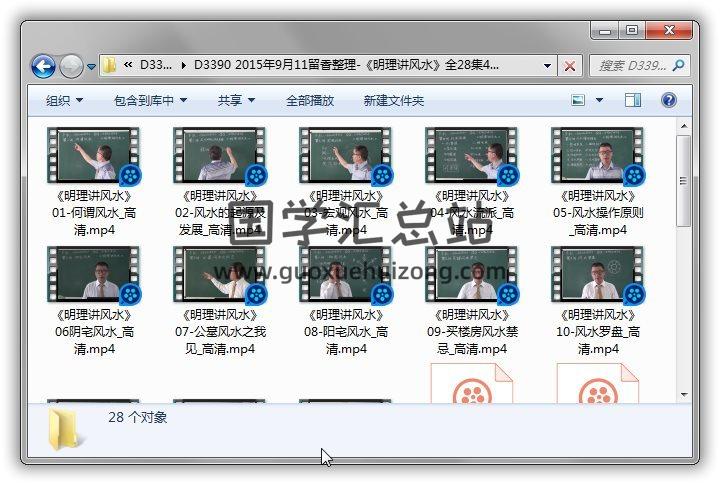The width and height of the screenshot is (720, 485).
Task: Click the 全部播放 button
Action: tap(310, 101)
